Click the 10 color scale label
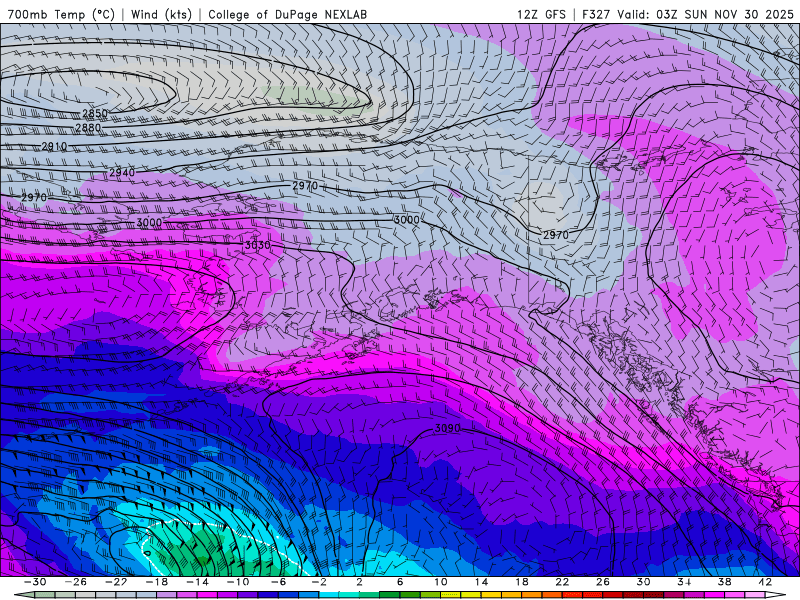This screenshot has height=600, width=800. click(440, 582)
